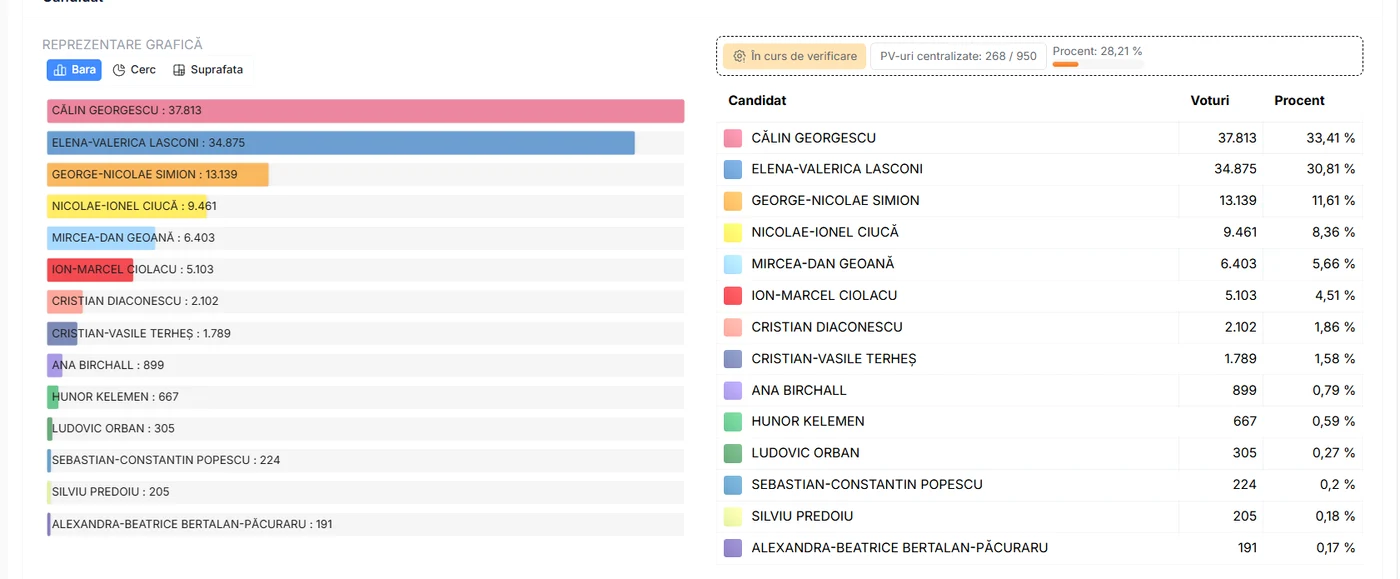This screenshot has width=1400, height=579.
Task: Switch to the Bara chart view
Action: pos(74,70)
